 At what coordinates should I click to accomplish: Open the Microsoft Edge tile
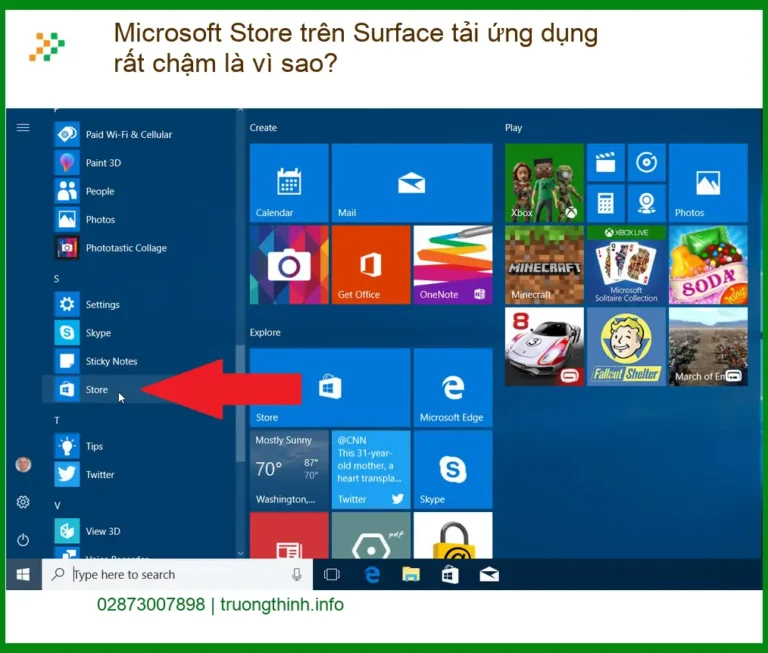[x=453, y=387]
